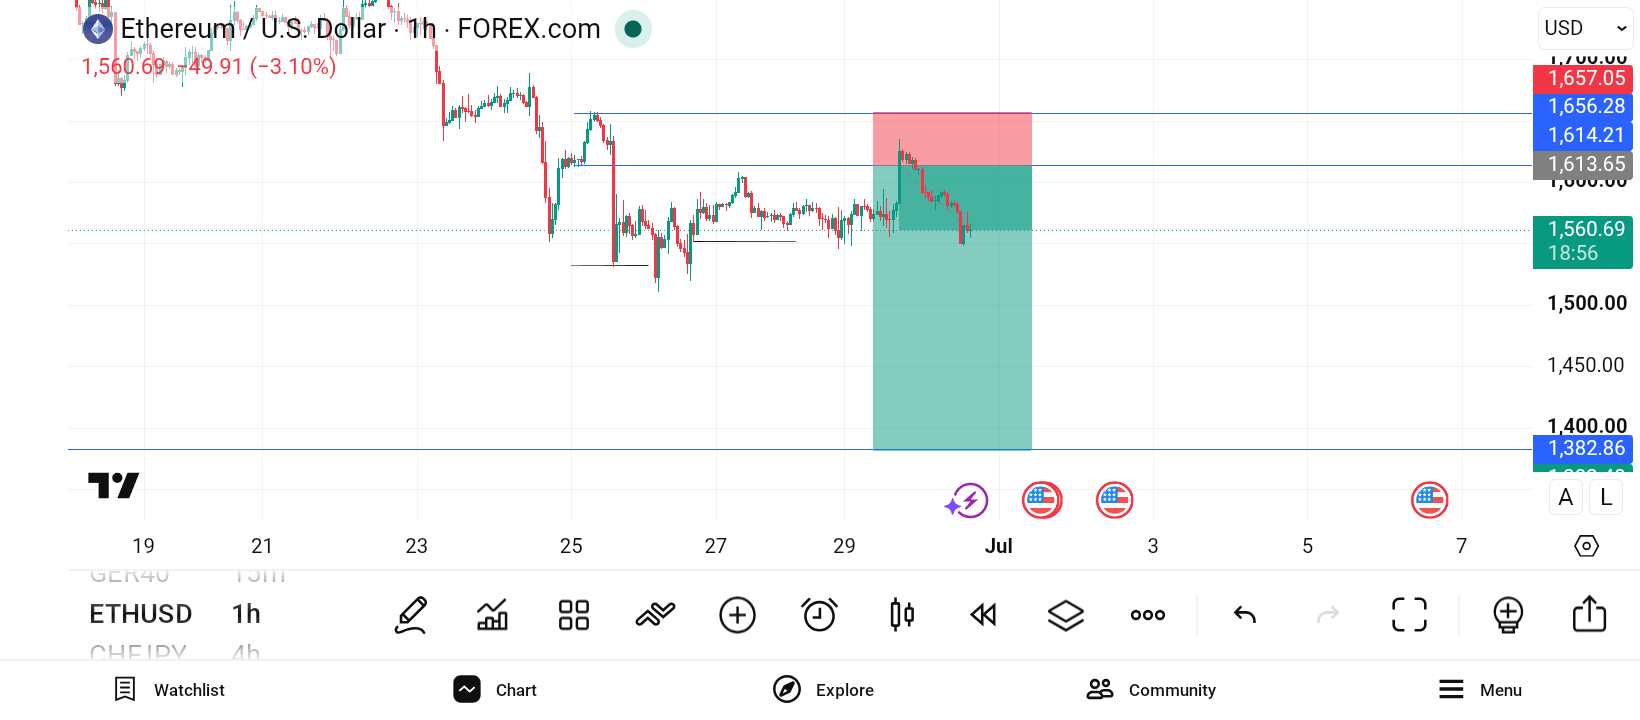Start bar replay with rewind icon
Image resolution: width=1640 pixels, height=720 pixels.
[984, 615]
